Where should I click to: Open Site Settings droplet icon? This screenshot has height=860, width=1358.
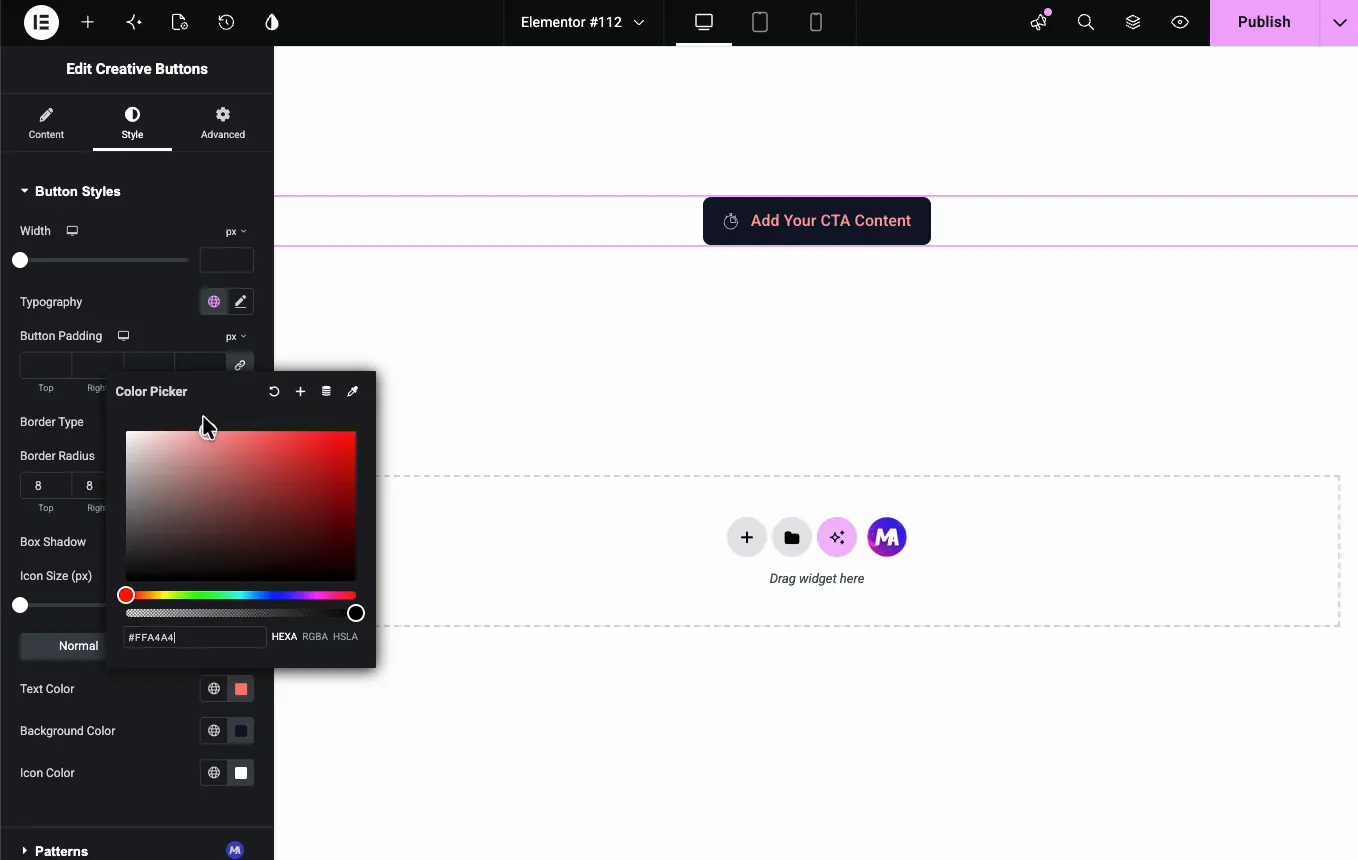(x=272, y=22)
